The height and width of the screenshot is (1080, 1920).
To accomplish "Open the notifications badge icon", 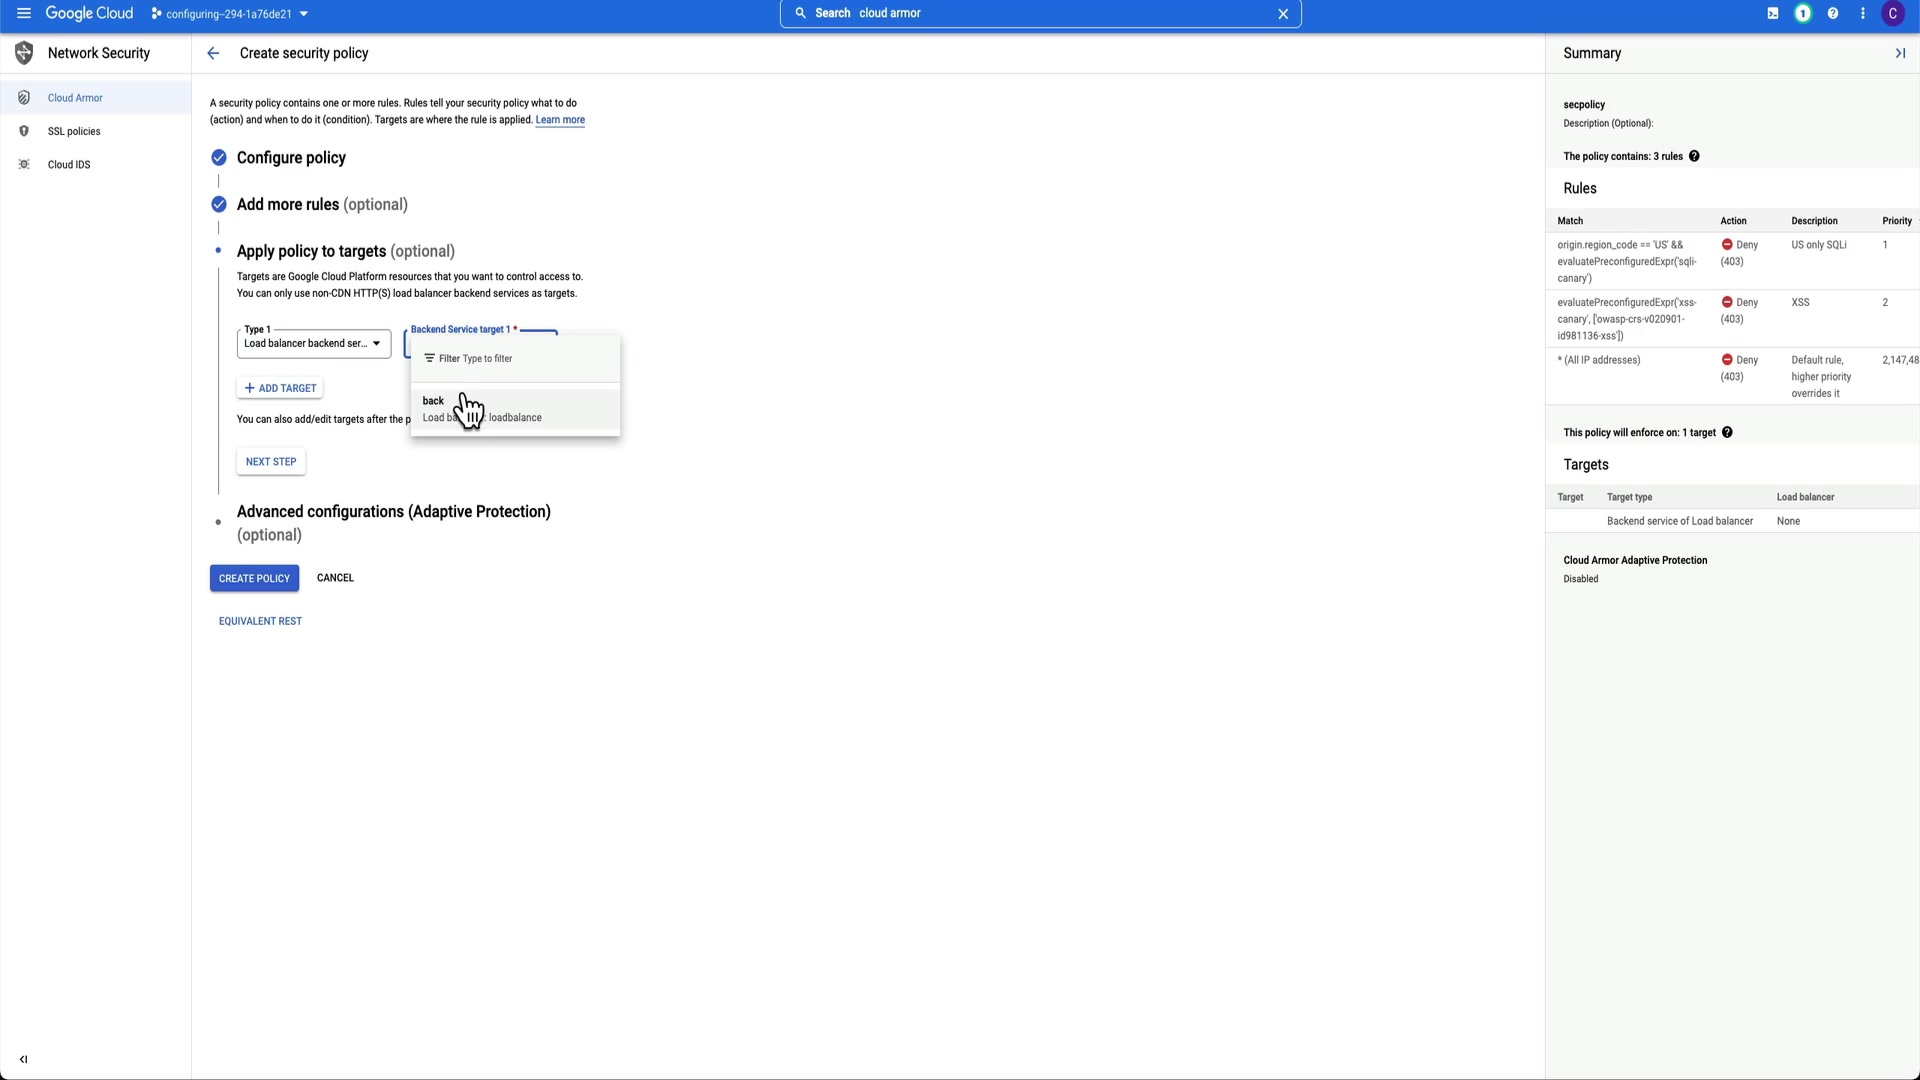I will point(1802,13).
